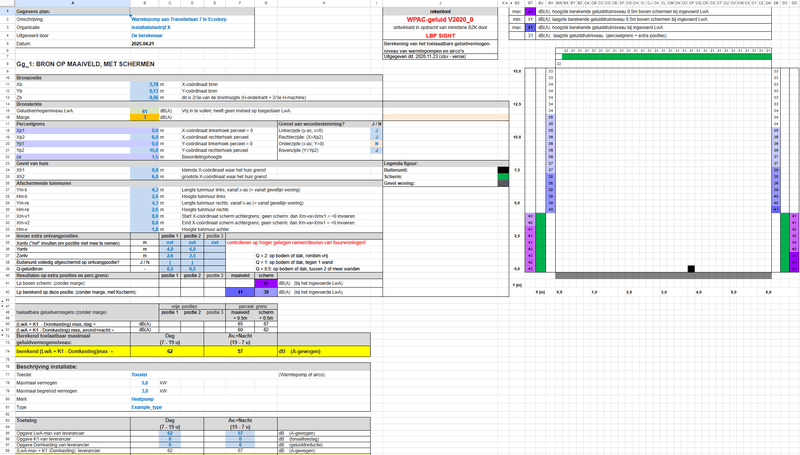
Task: Select Yontv positie 2 value 4,0
Action: click(192, 249)
